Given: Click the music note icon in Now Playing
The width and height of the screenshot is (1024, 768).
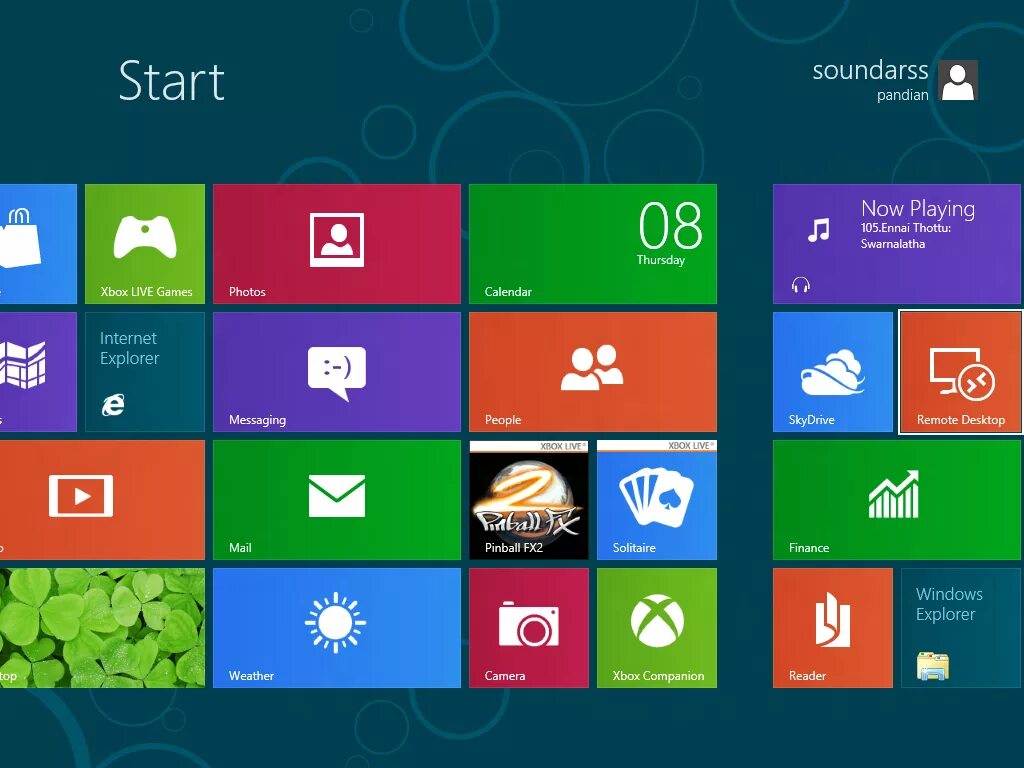Looking at the screenshot, I should coord(818,230).
